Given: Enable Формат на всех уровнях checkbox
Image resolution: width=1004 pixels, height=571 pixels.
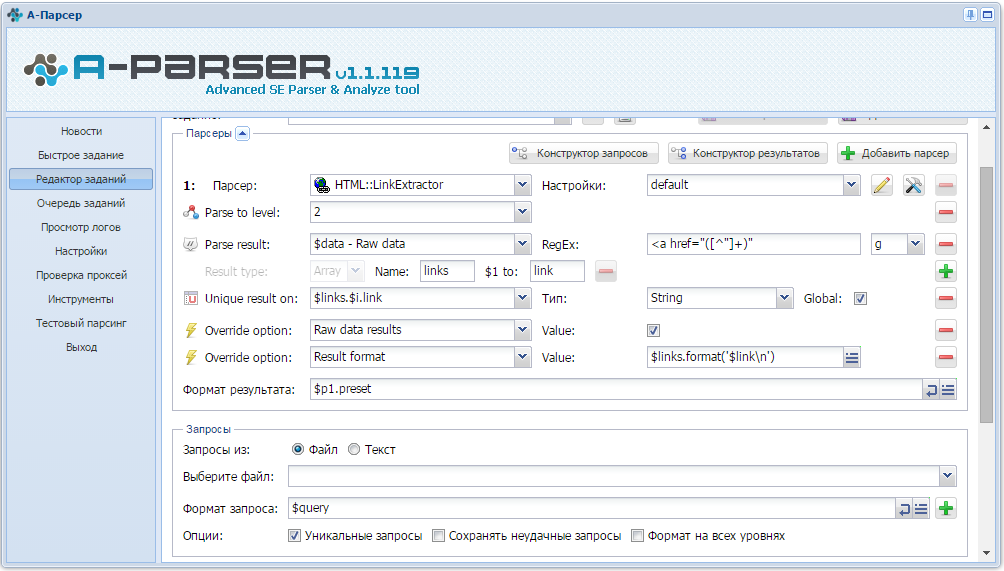Looking at the screenshot, I should pyautogui.click(x=637, y=536).
